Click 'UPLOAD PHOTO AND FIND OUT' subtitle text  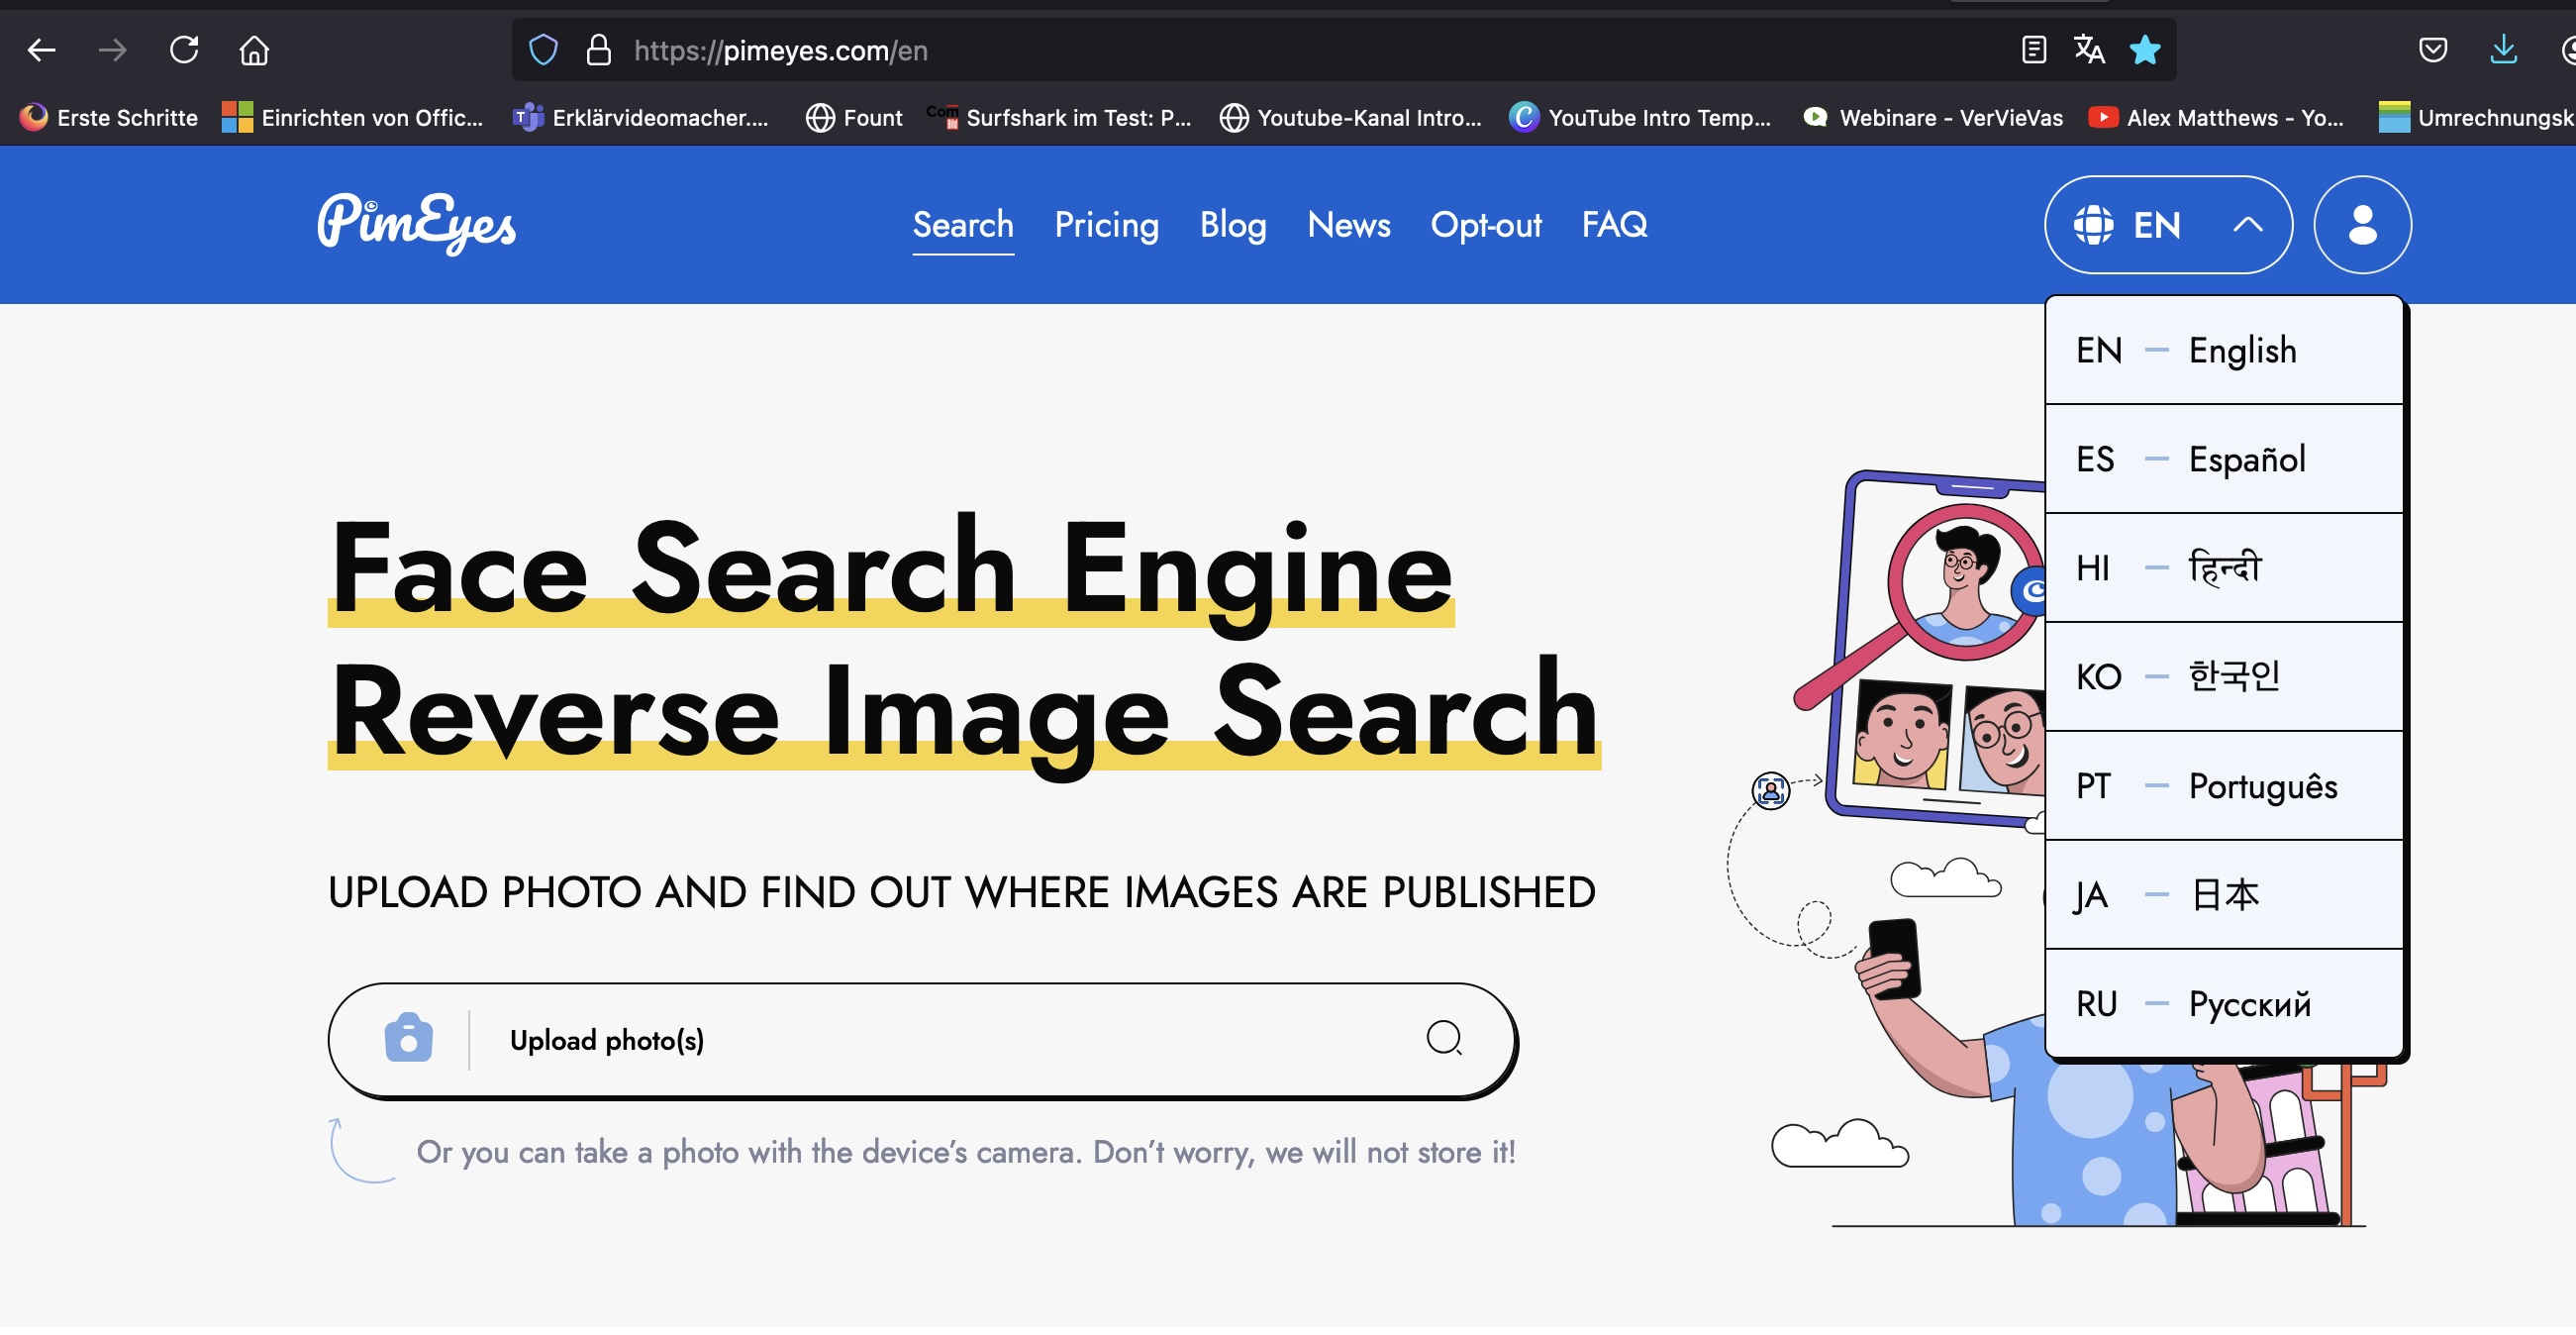click(x=961, y=893)
